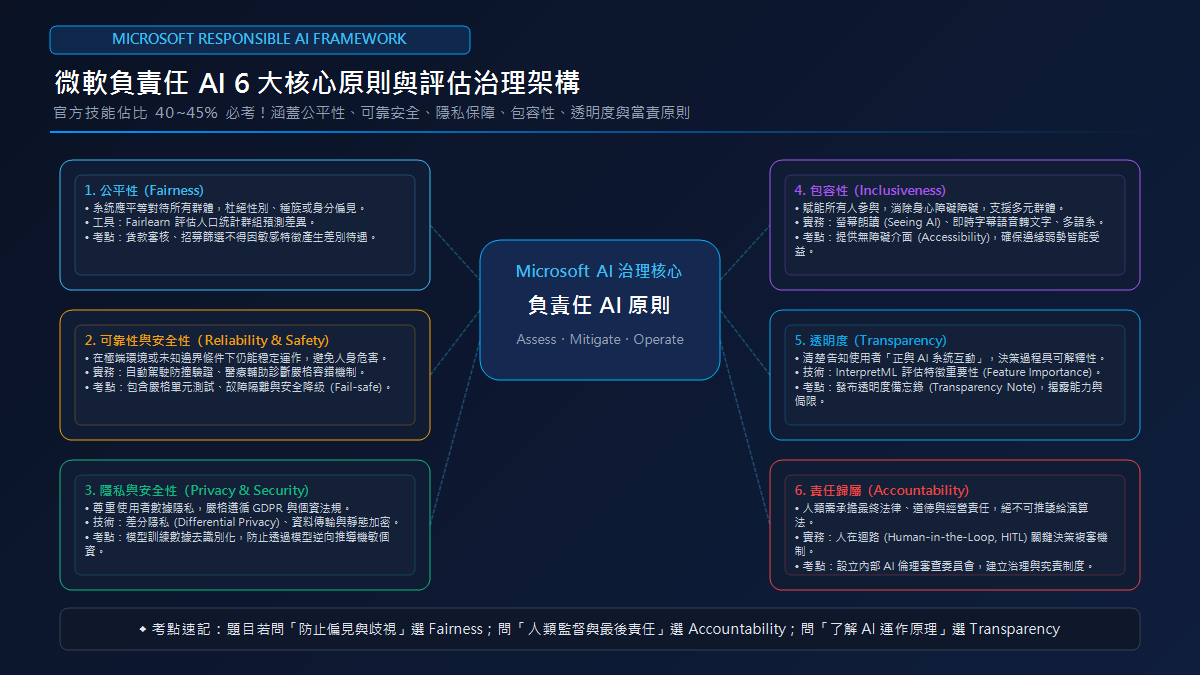Click the Accessibility exam point line

coord(947,244)
